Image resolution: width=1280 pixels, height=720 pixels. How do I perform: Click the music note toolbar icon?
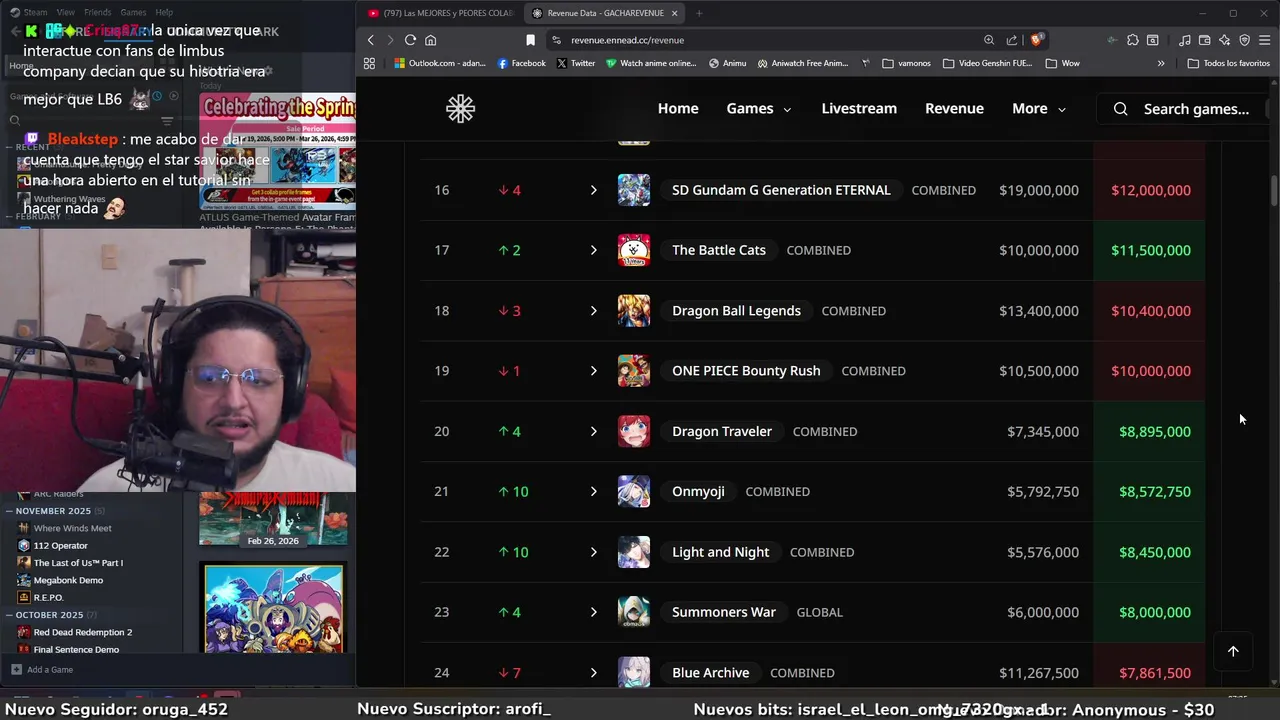tap(1185, 40)
